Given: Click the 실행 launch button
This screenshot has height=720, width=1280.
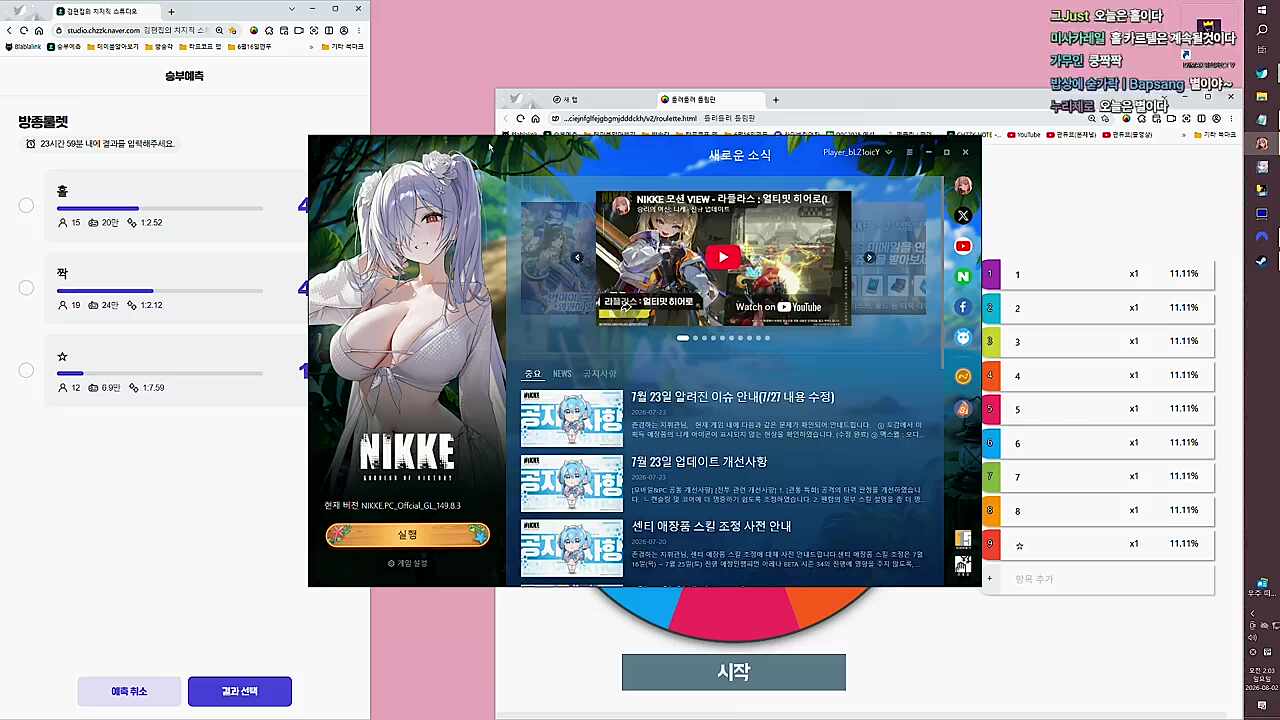Looking at the screenshot, I should click(408, 535).
